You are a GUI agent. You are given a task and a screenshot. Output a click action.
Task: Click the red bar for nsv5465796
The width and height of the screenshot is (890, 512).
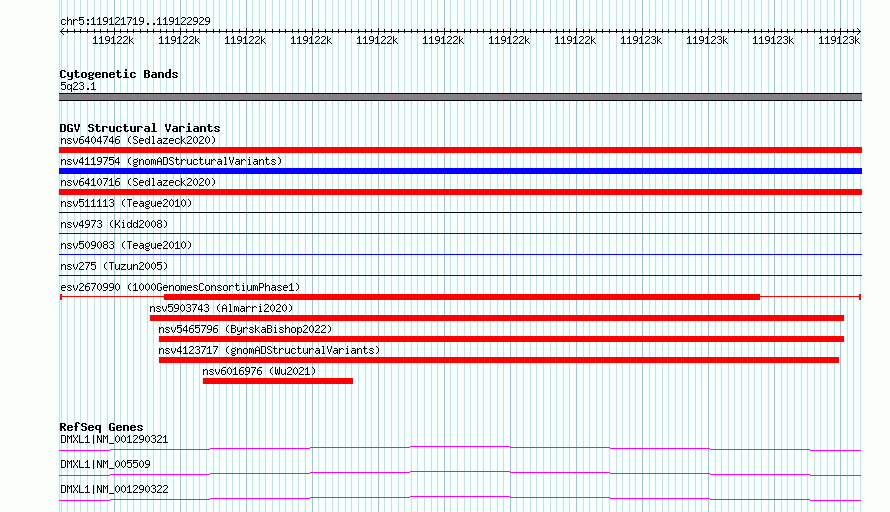click(x=501, y=339)
